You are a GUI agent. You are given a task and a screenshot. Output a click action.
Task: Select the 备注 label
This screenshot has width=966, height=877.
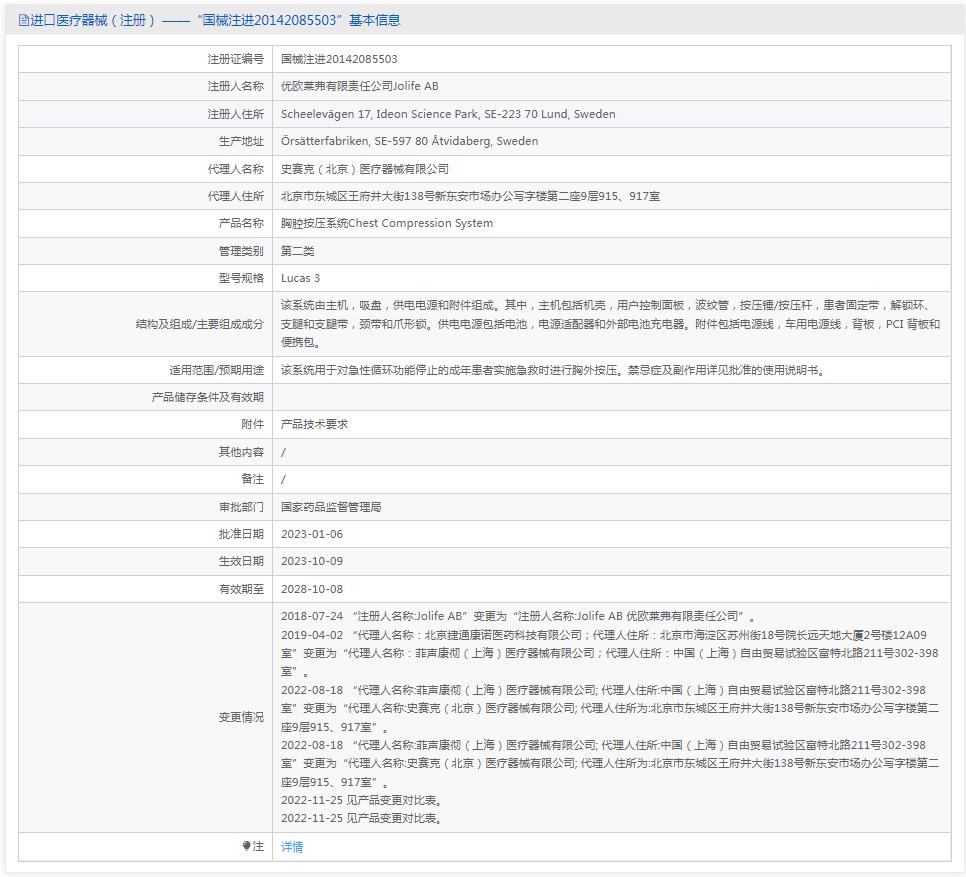253,479
